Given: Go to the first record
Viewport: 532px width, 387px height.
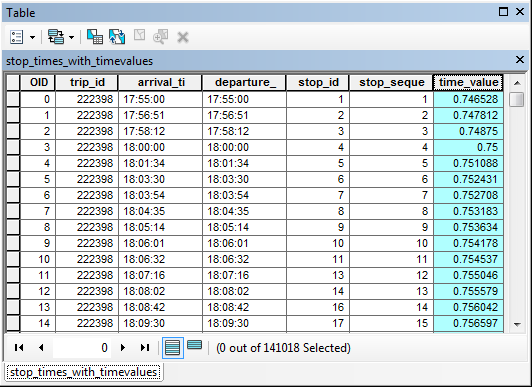Looking at the screenshot, I should click(19, 347).
